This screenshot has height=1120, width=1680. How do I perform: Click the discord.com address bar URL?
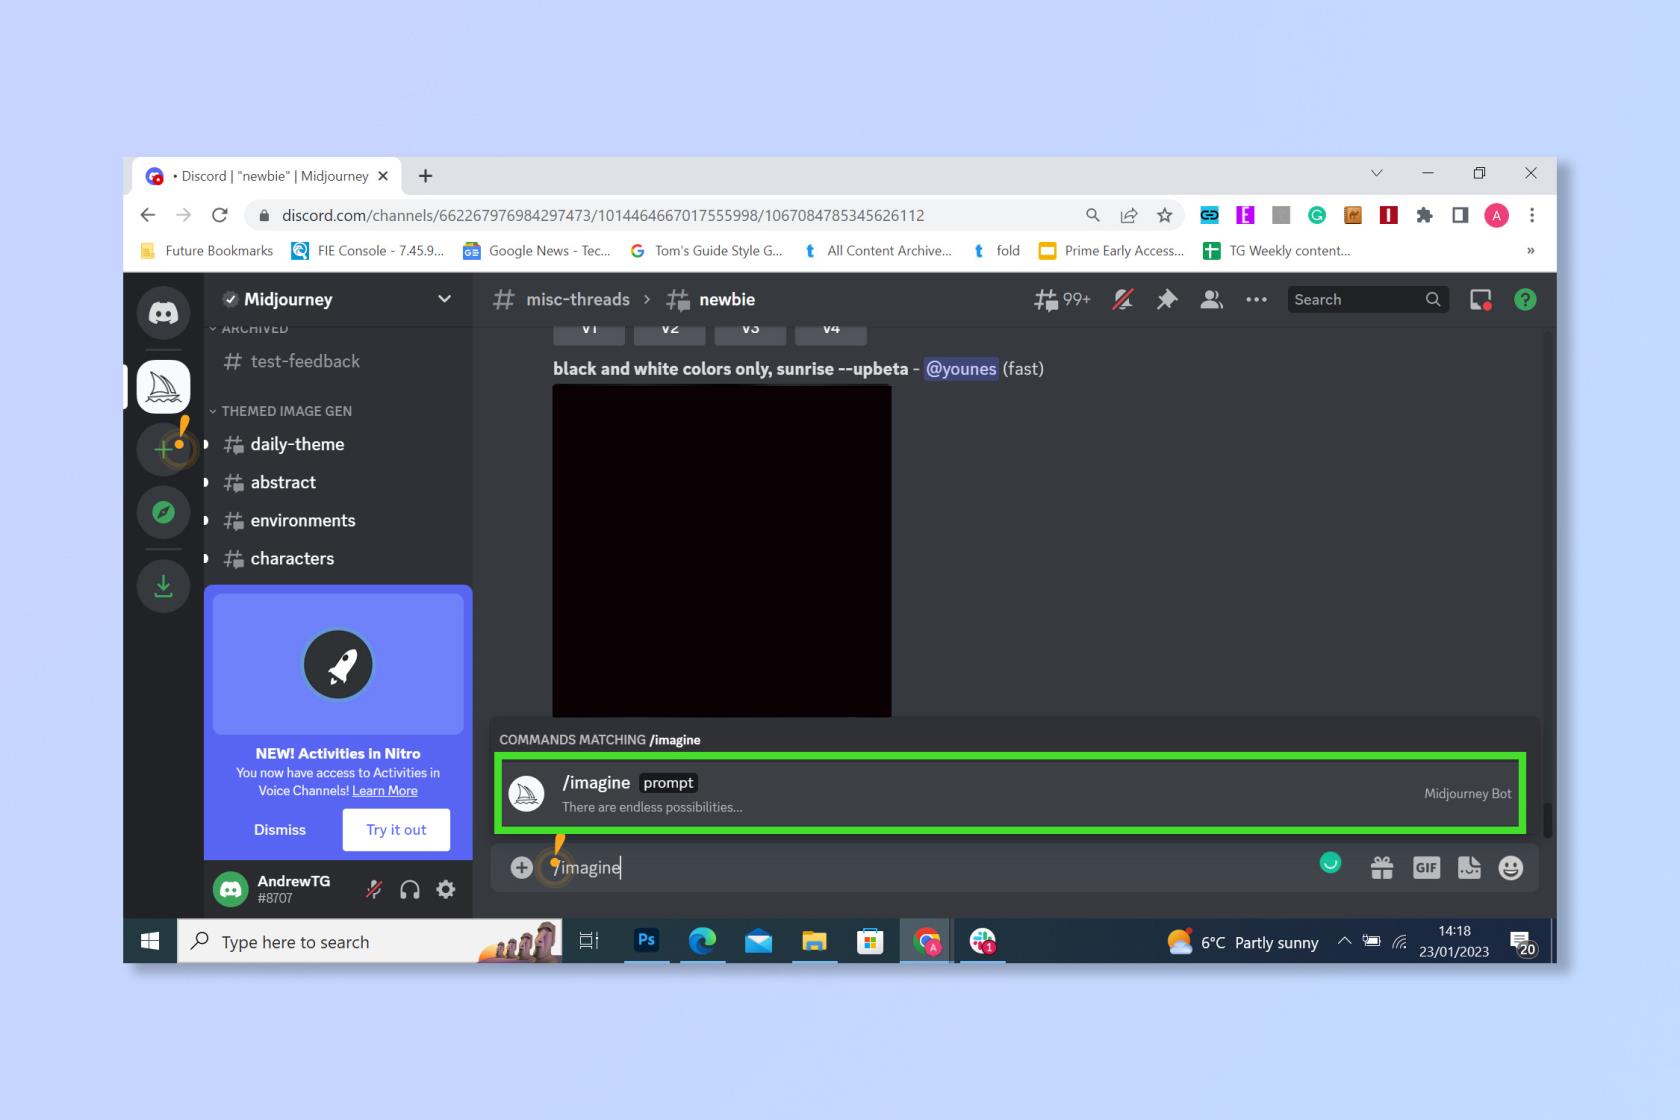603,215
